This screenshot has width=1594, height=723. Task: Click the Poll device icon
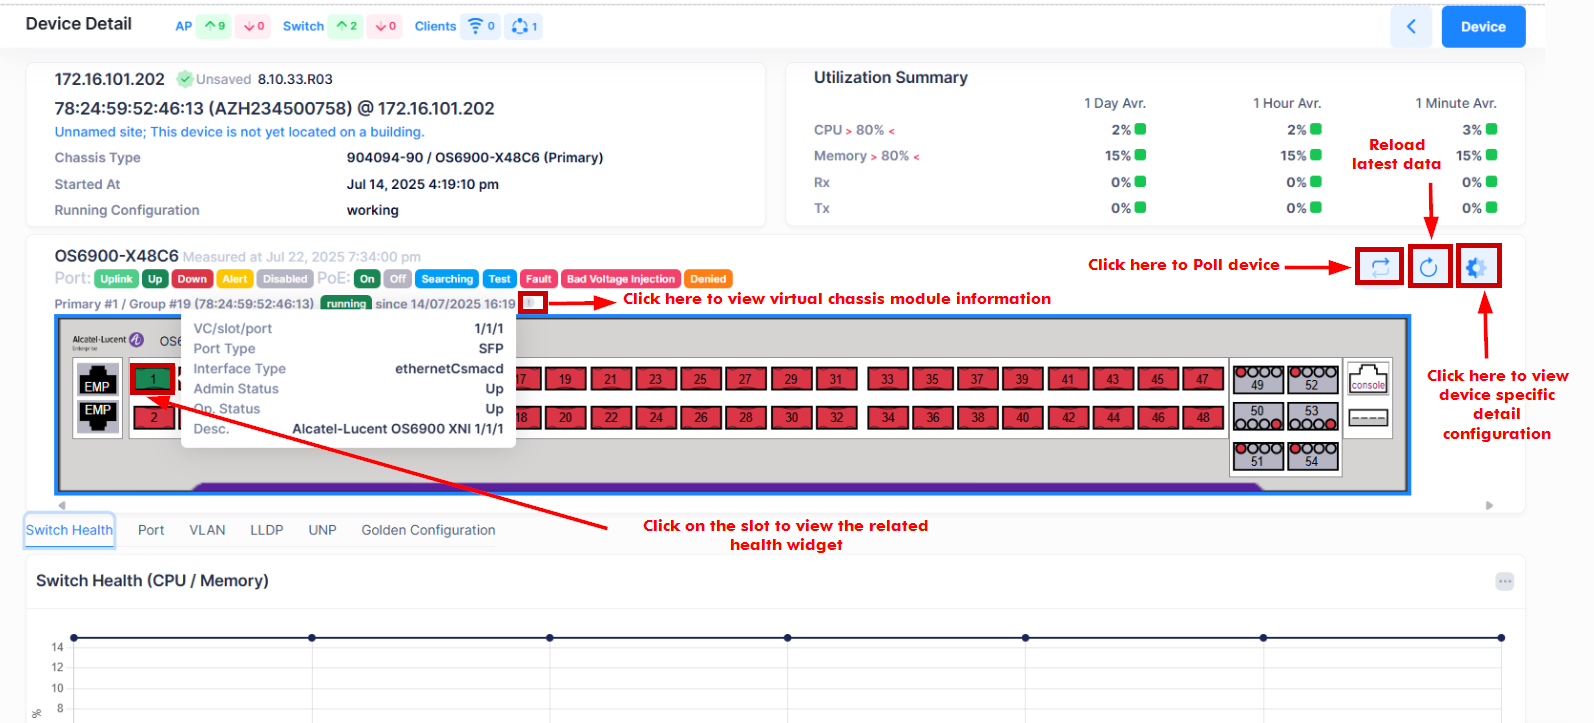point(1379,267)
